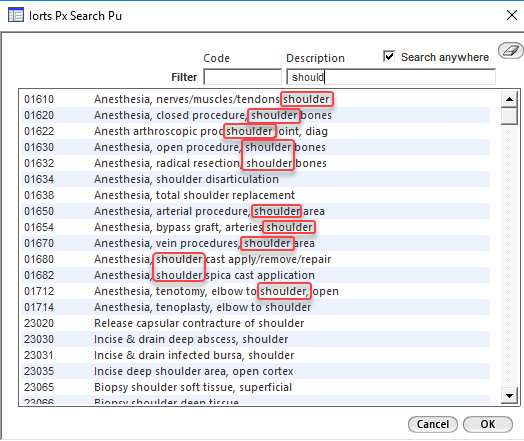Viewport: 524px width, 441px height.
Task: Click the scrollbar down arrow
Action: (509, 396)
